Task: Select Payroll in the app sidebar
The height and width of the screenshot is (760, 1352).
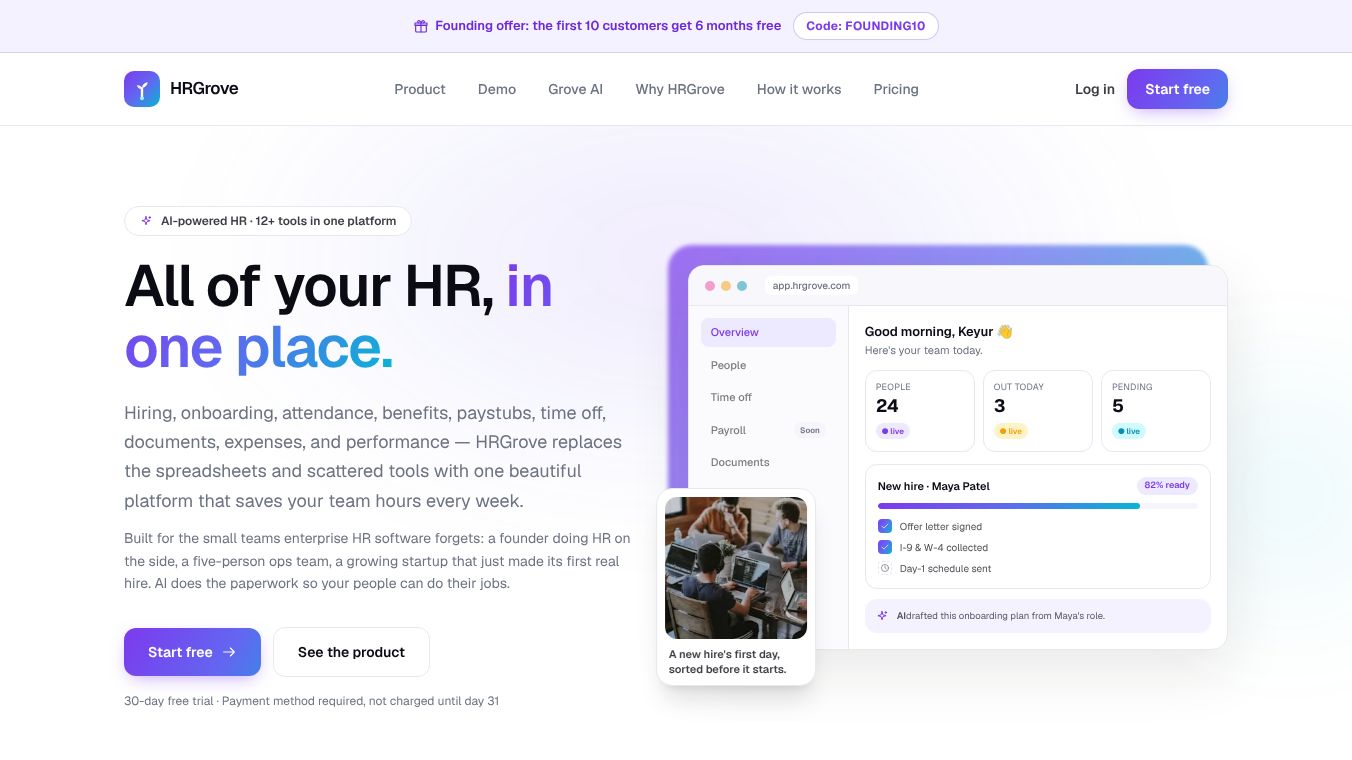Action: [x=768, y=430]
